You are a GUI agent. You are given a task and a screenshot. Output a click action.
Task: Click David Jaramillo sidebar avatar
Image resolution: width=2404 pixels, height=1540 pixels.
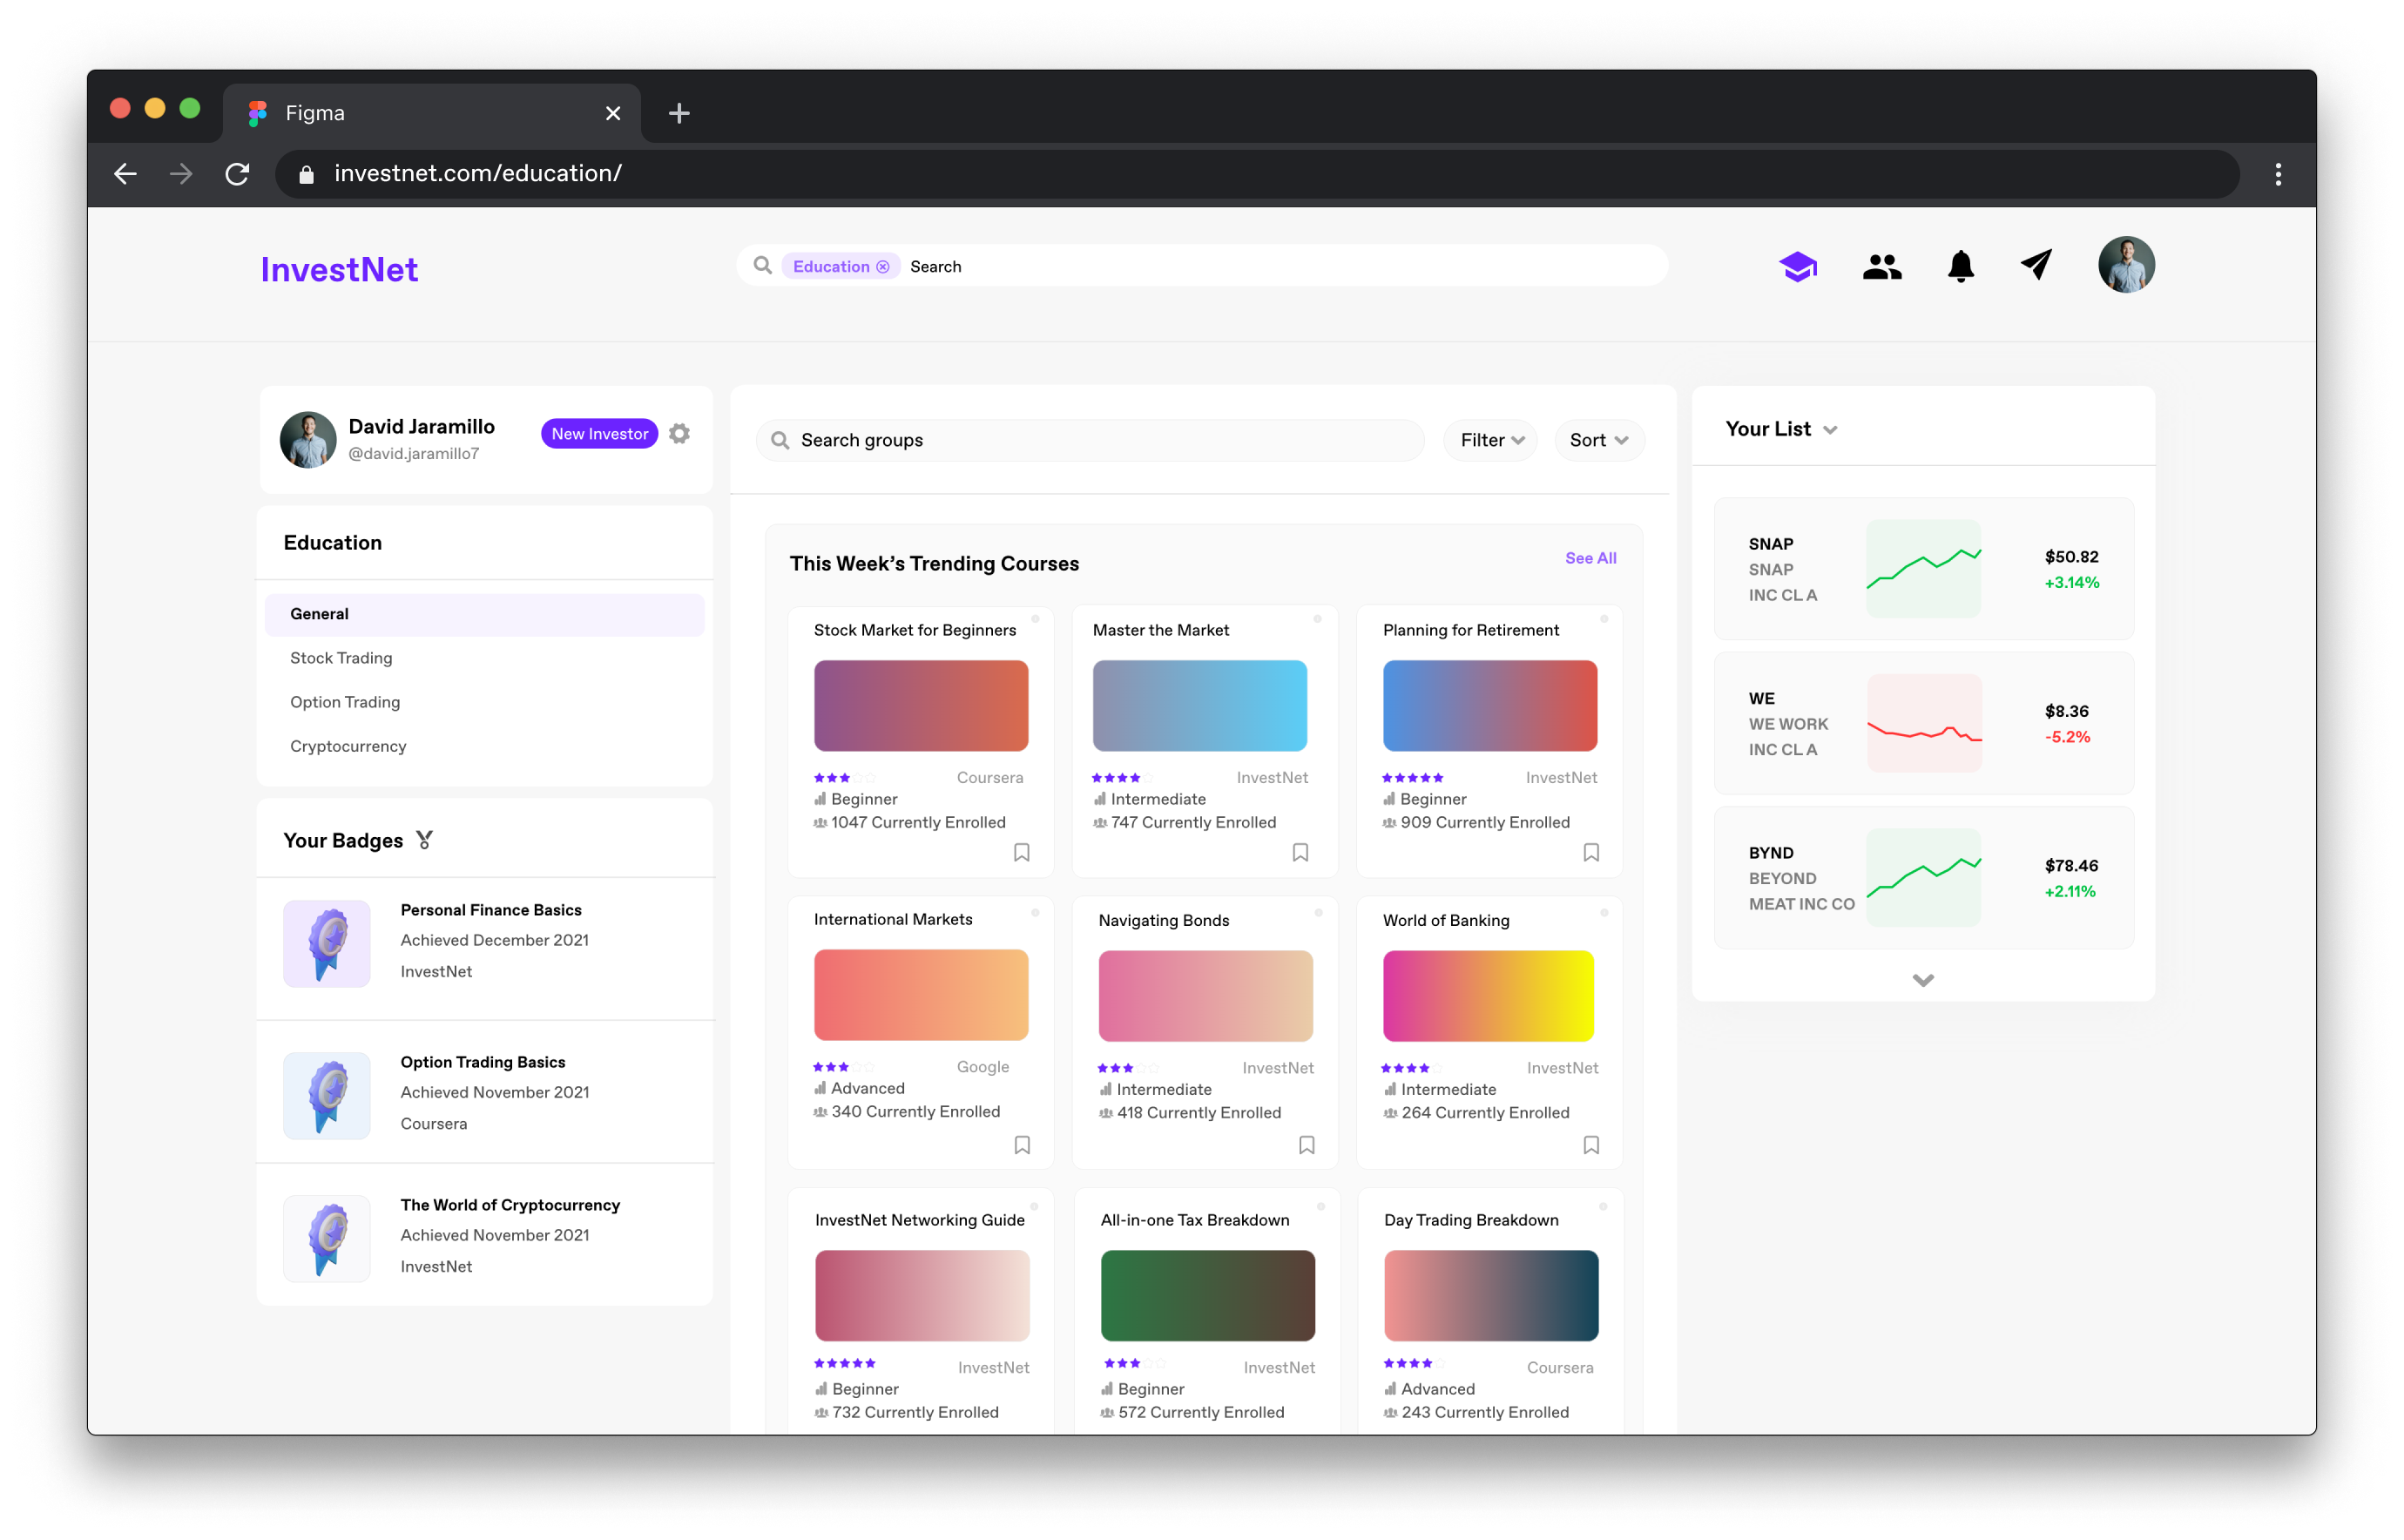(x=307, y=439)
